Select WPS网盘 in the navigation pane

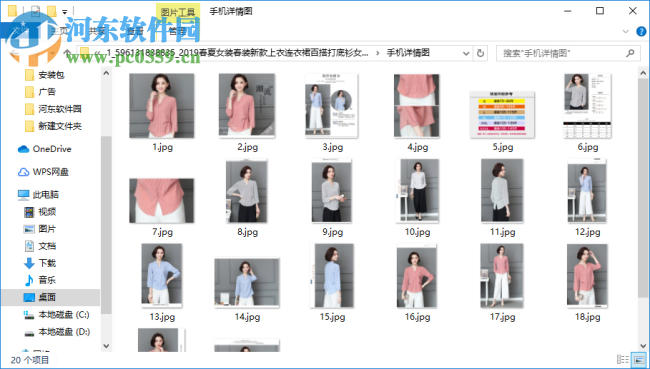coord(51,172)
